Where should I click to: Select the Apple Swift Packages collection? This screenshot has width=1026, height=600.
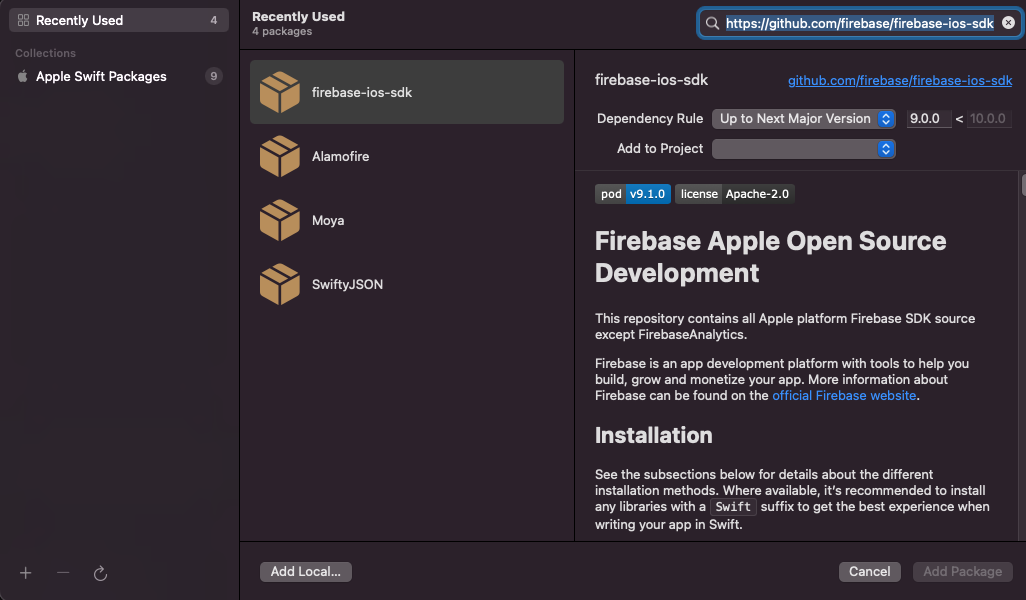pos(119,77)
